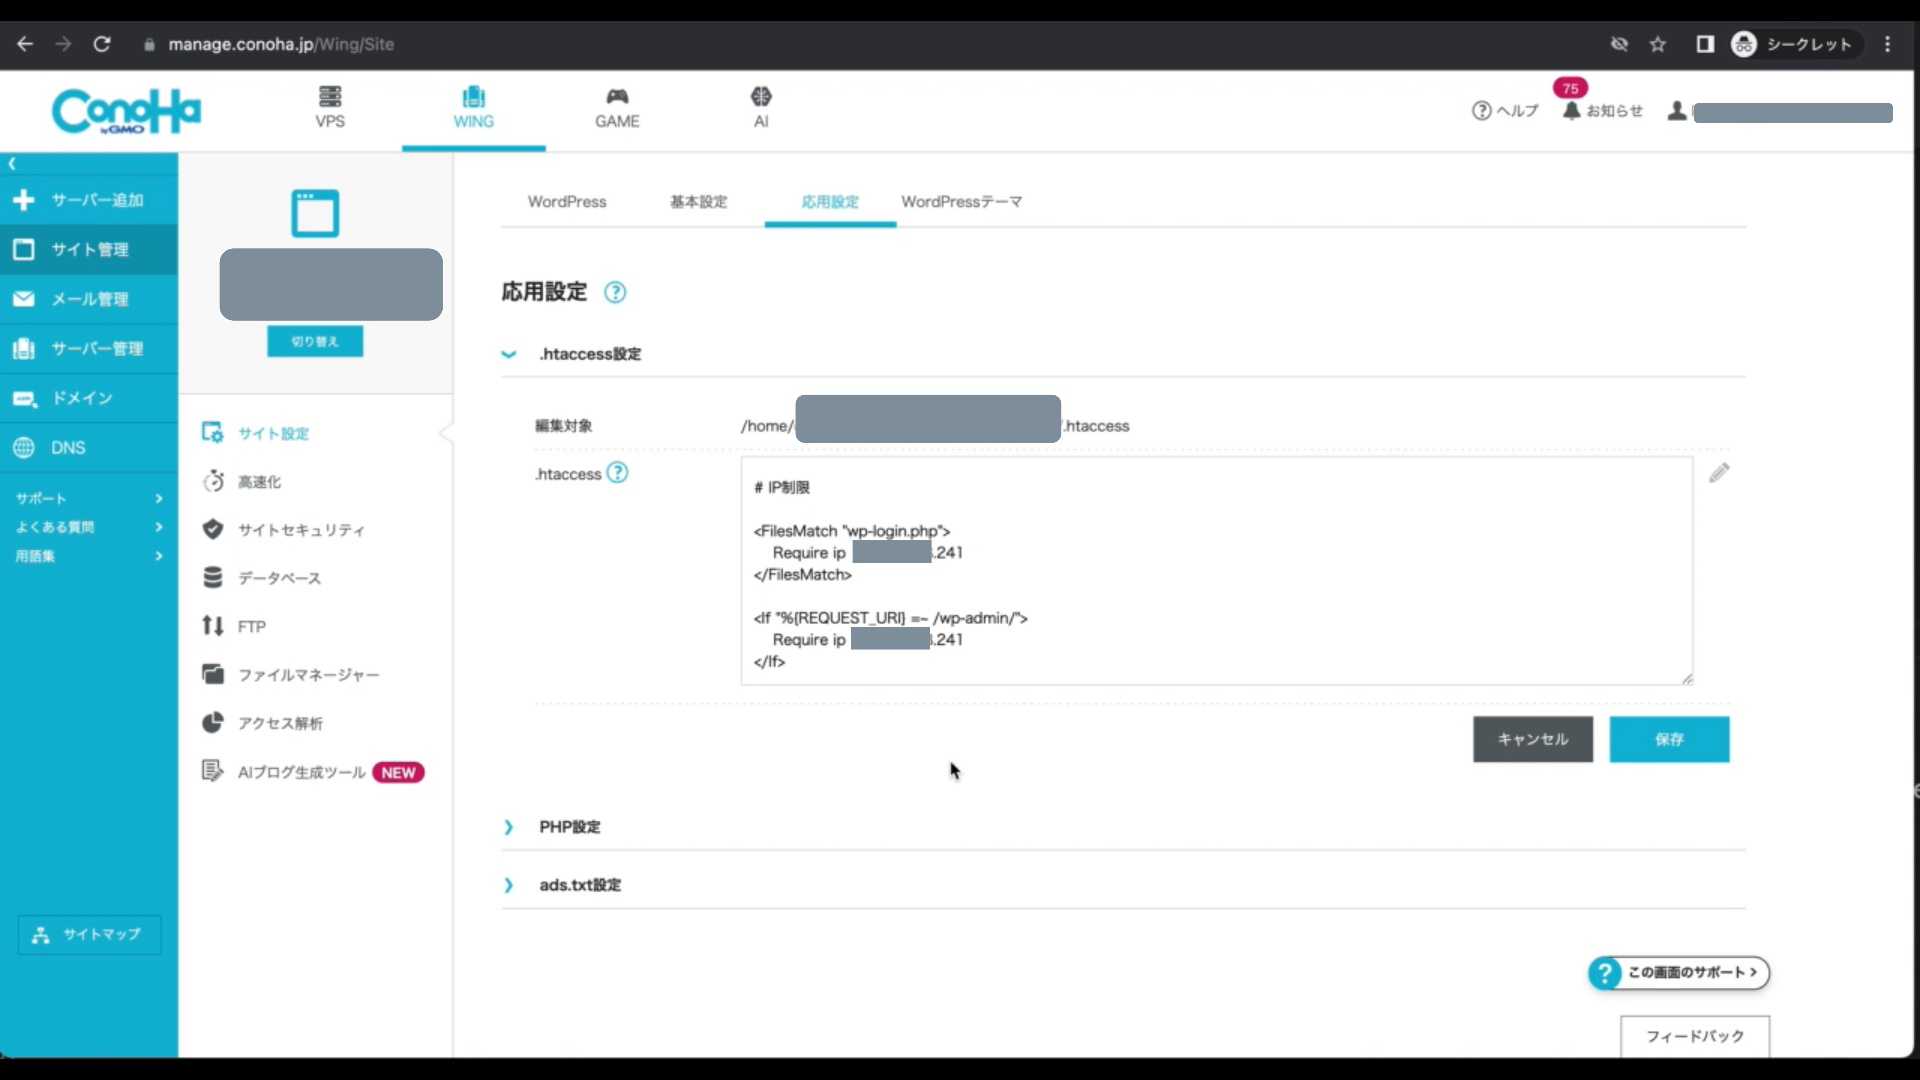Click the .htaccess field help icon
The image size is (1920, 1080).
point(618,473)
